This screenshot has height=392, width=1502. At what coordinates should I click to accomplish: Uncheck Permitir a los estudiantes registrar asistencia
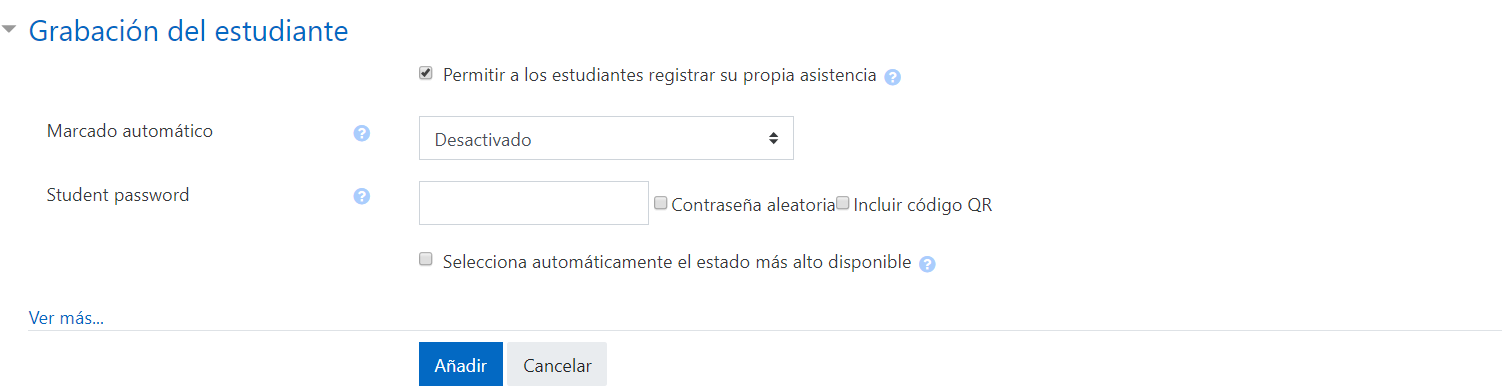coord(426,73)
